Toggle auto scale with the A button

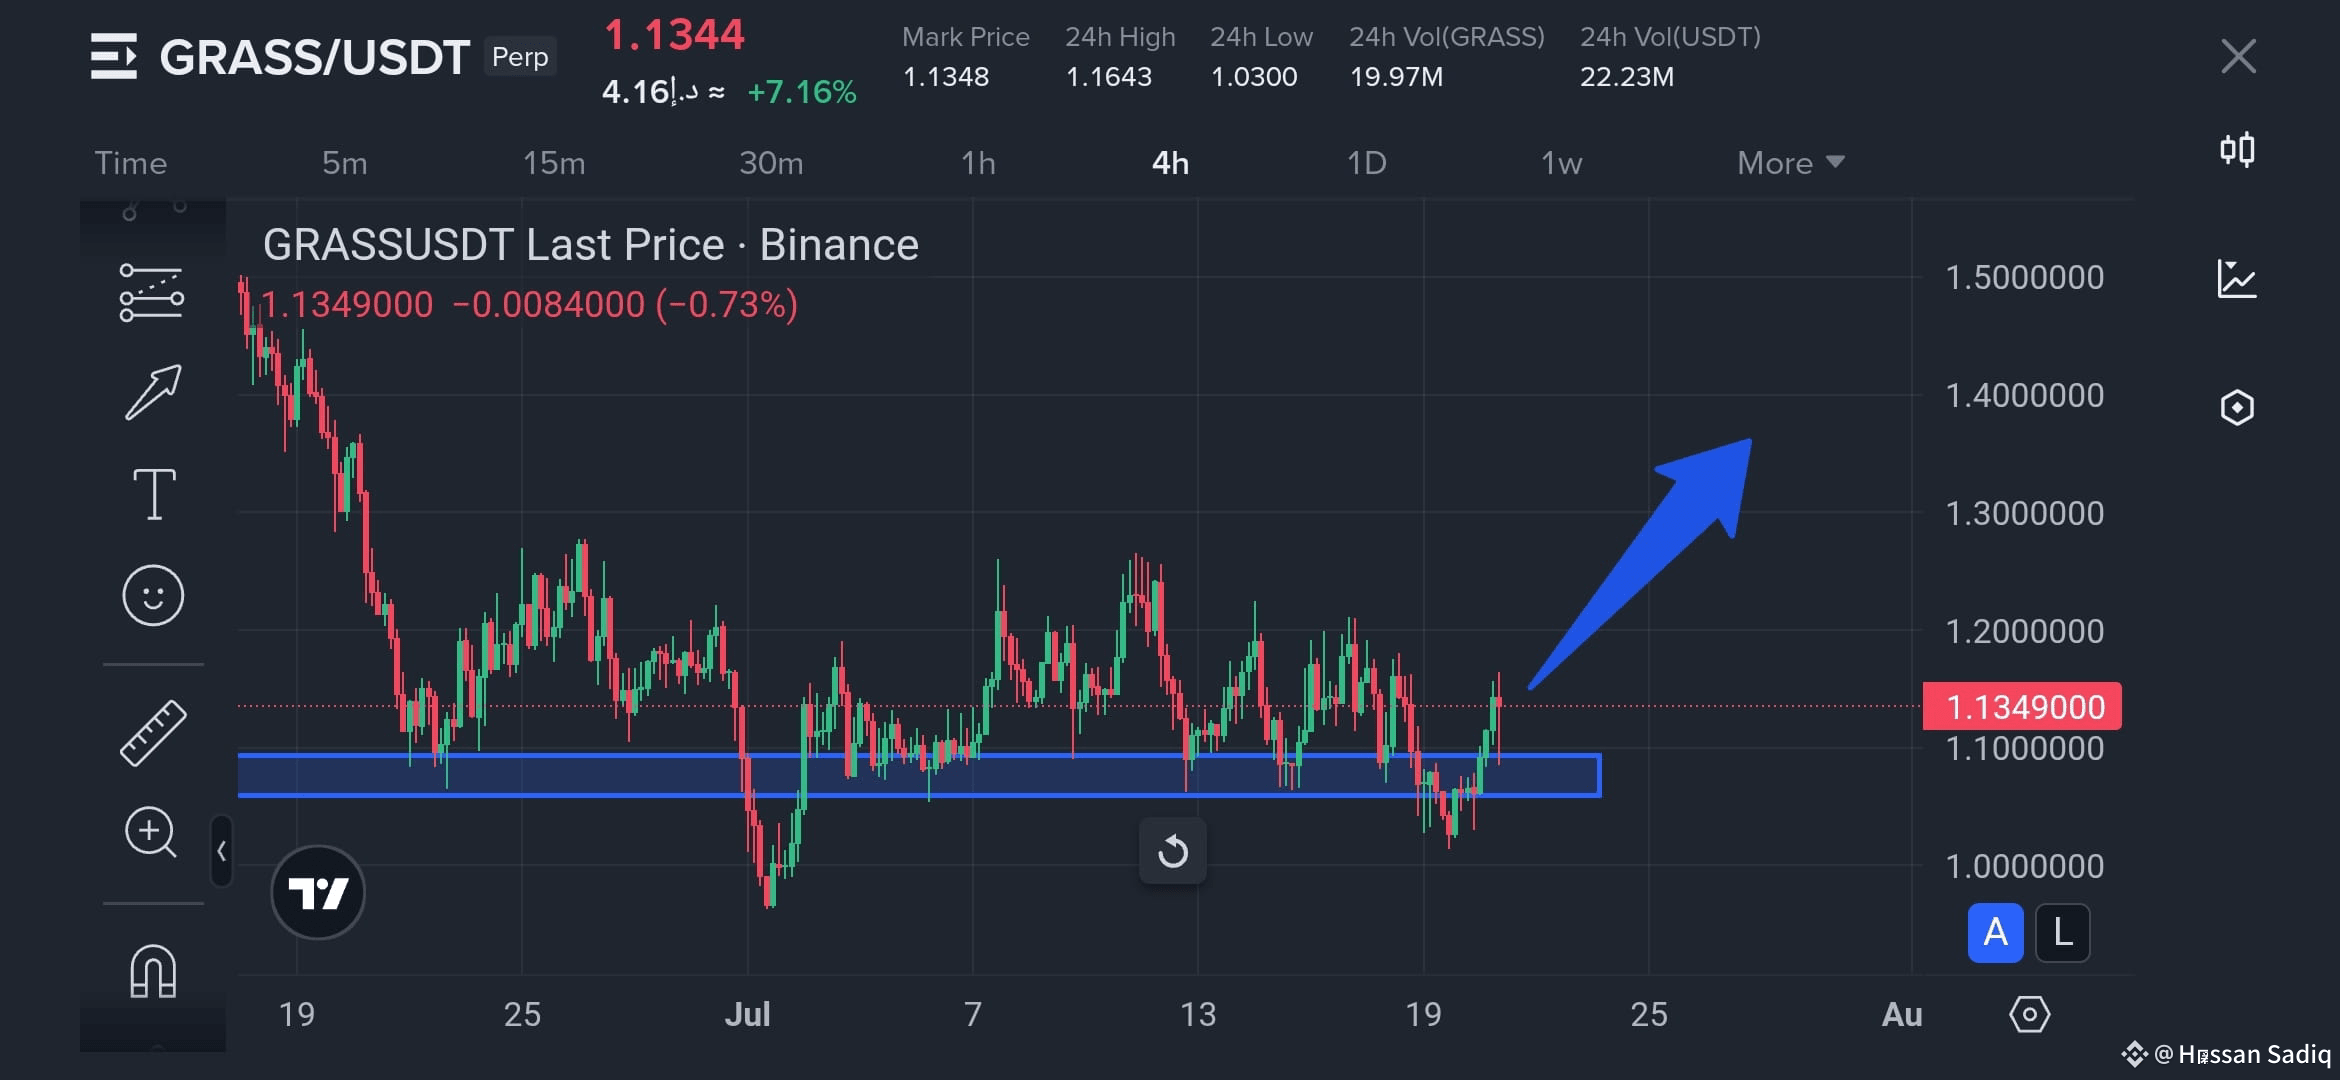point(1995,933)
